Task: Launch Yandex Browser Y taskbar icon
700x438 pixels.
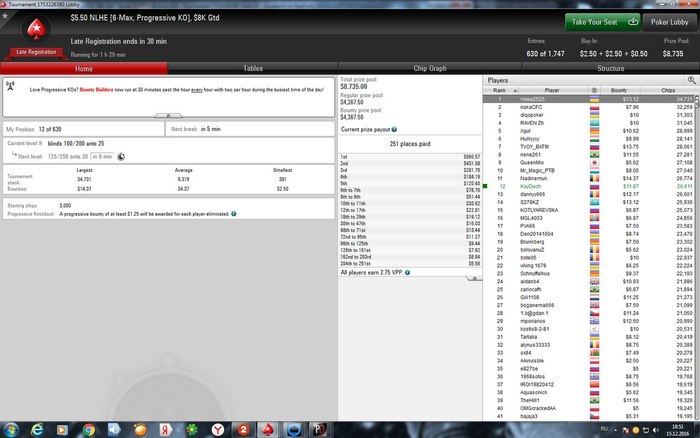Action: click(x=217, y=430)
